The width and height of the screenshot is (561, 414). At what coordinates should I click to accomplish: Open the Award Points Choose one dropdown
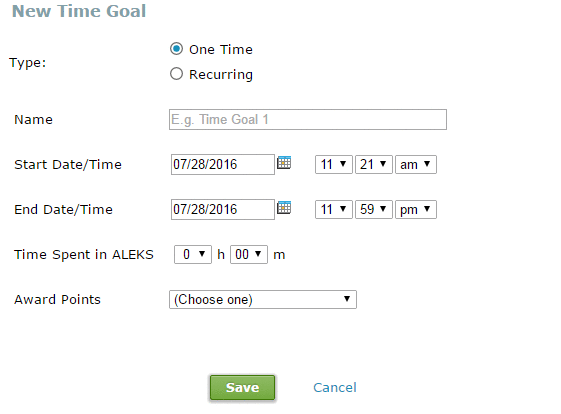pyautogui.click(x=263, y=299)
